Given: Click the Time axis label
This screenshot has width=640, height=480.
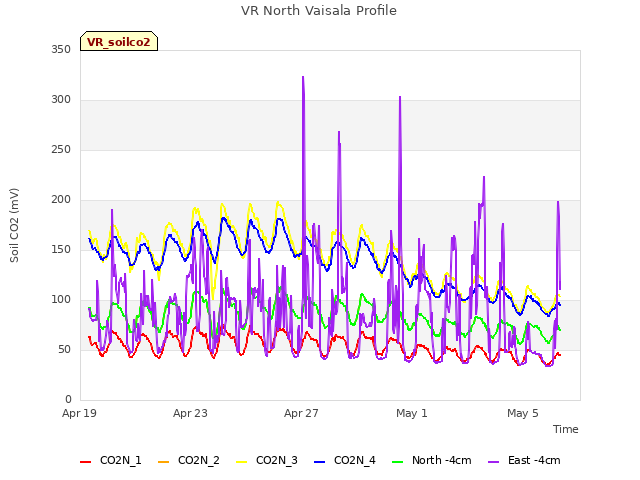Looking at the screenshot, I should (566, 429).
